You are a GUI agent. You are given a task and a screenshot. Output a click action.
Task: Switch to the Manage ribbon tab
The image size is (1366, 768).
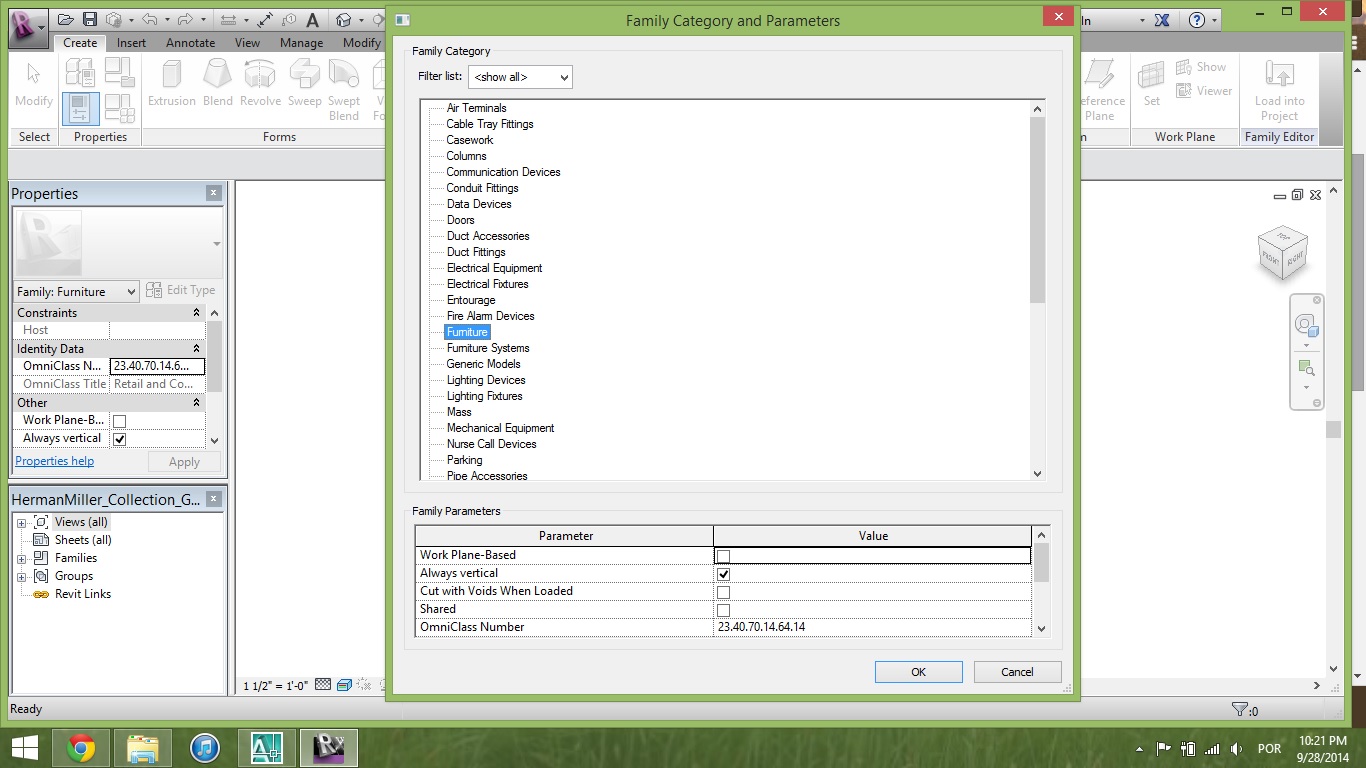[301, 43]
